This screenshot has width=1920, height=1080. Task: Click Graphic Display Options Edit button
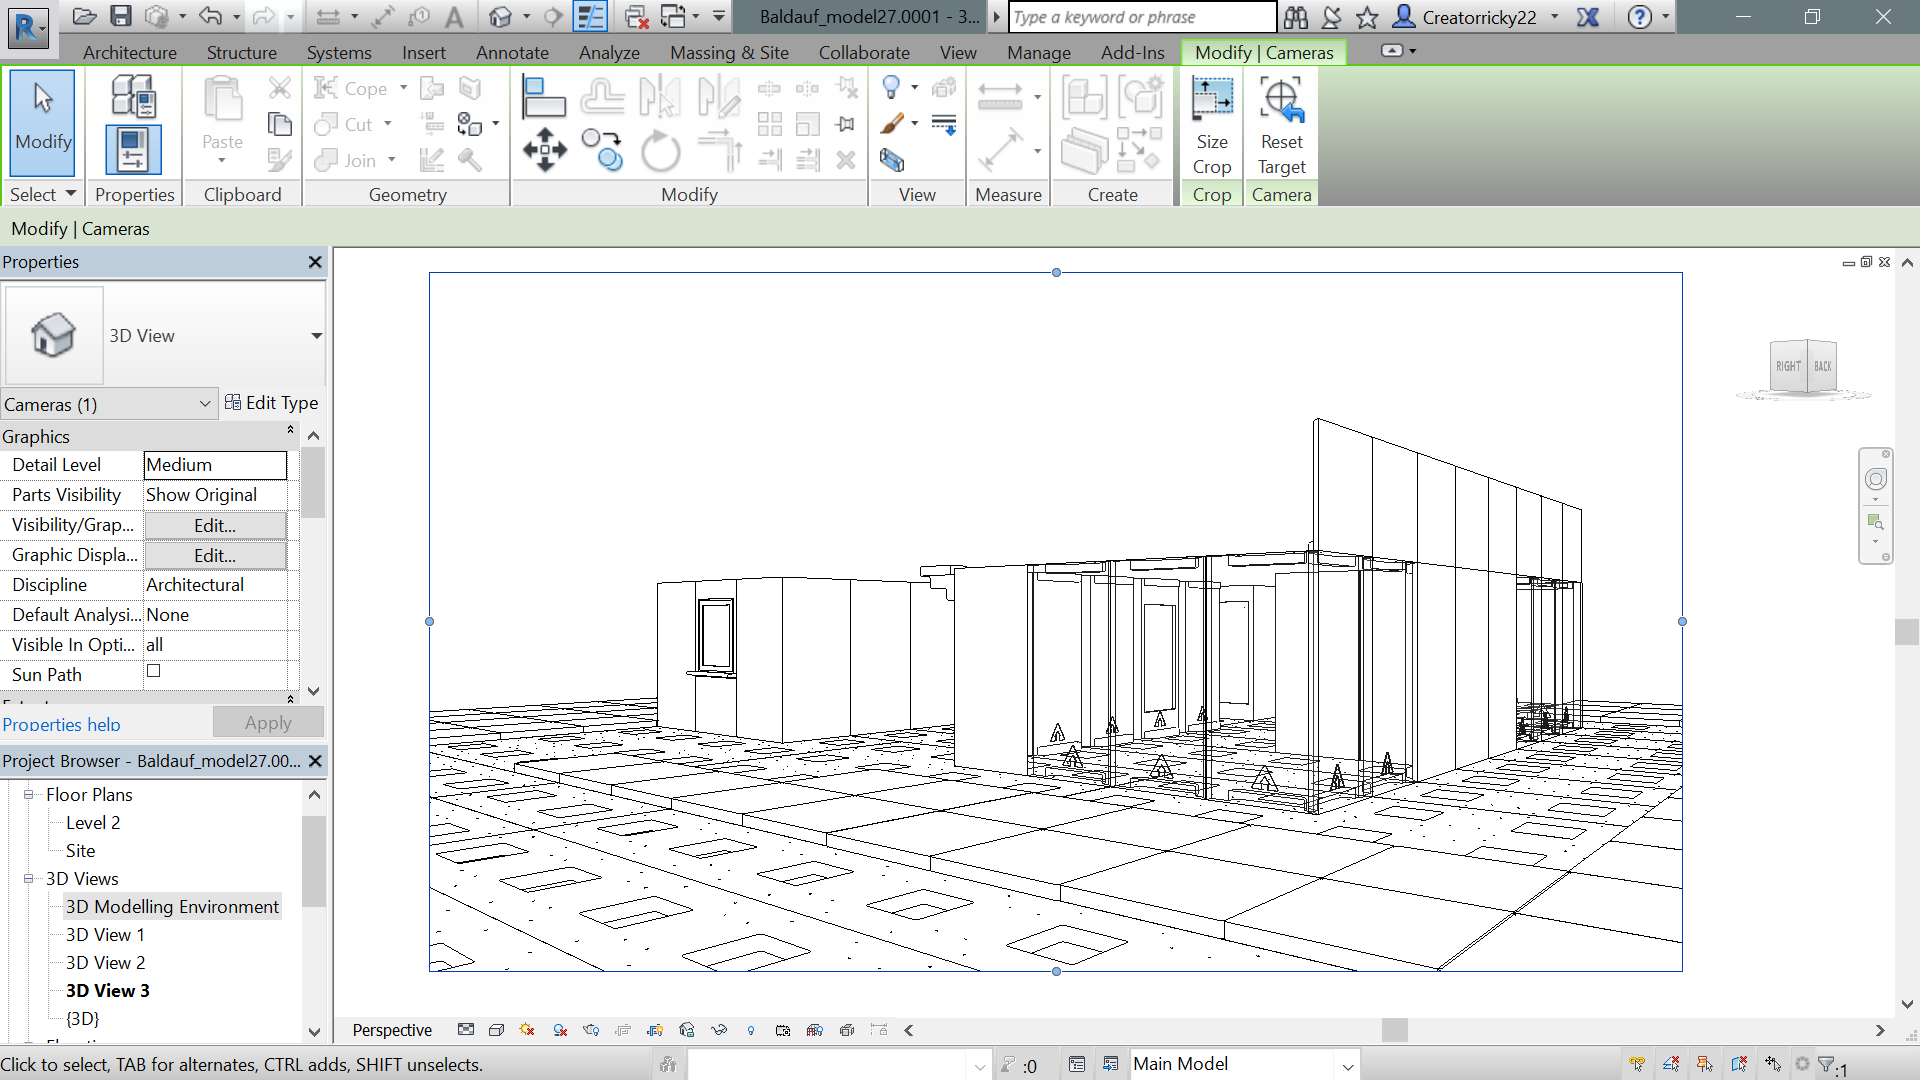pyautogui.click(x=215, y=555)
